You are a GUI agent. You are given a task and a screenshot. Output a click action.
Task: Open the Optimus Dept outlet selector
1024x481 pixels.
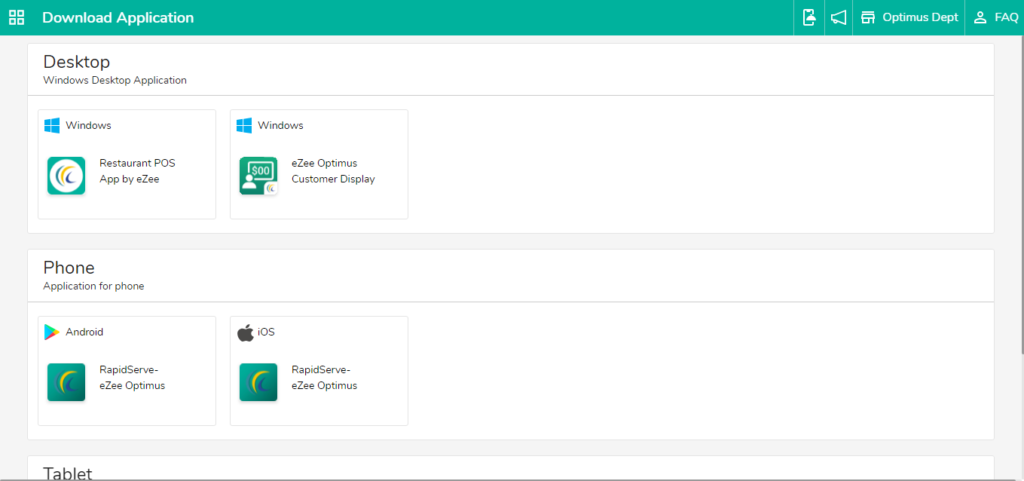909,18
